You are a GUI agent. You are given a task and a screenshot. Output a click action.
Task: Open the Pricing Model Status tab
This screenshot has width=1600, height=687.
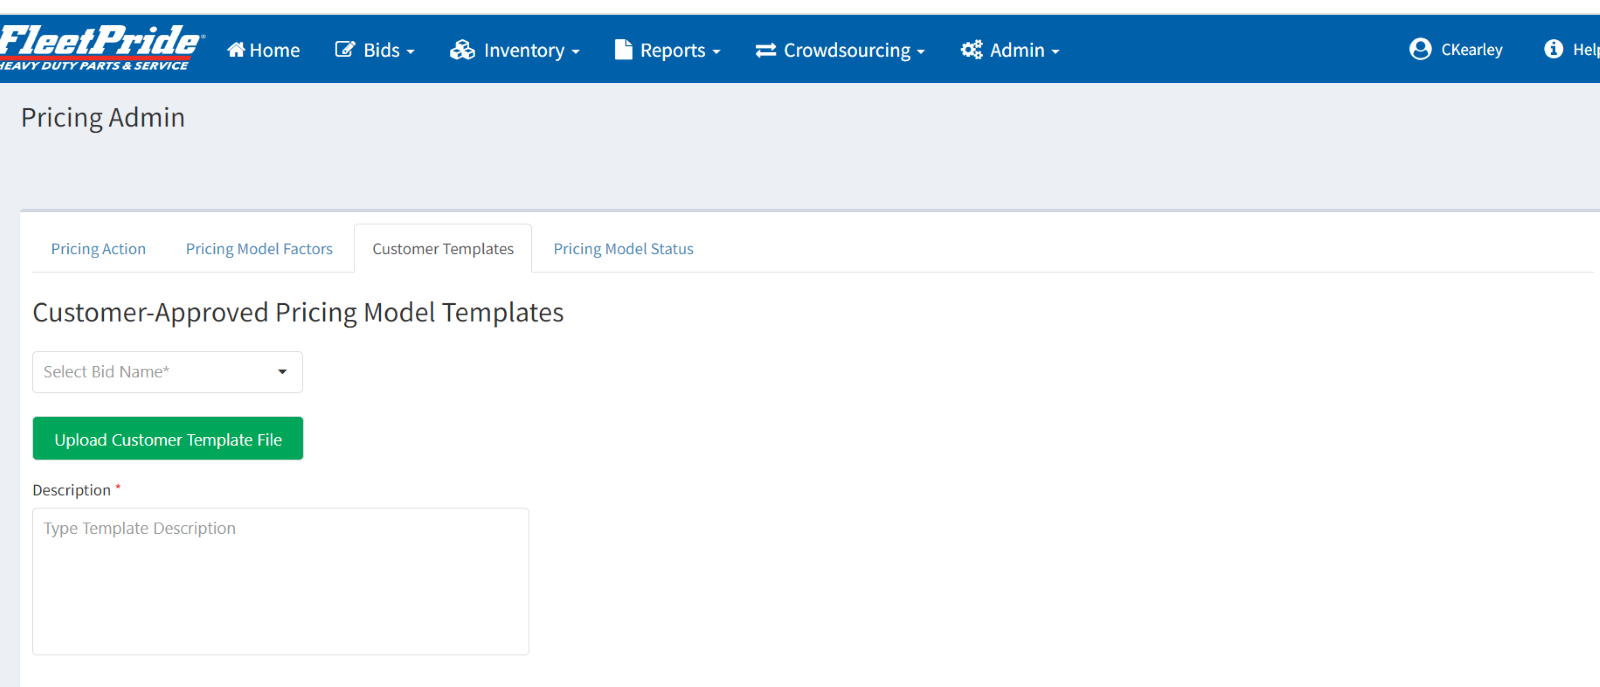pyautogui.click(x=623, y=249)
